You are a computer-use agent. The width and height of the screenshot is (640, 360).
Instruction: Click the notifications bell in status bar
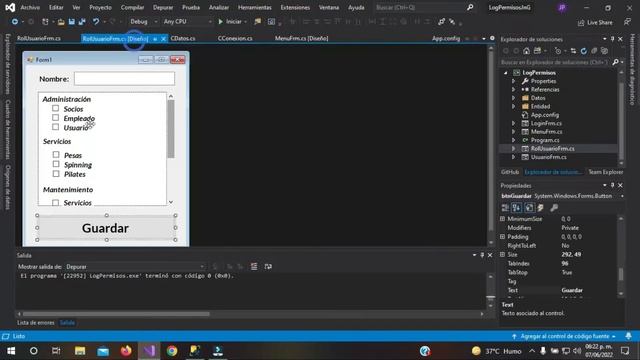[x=629, y=336]
